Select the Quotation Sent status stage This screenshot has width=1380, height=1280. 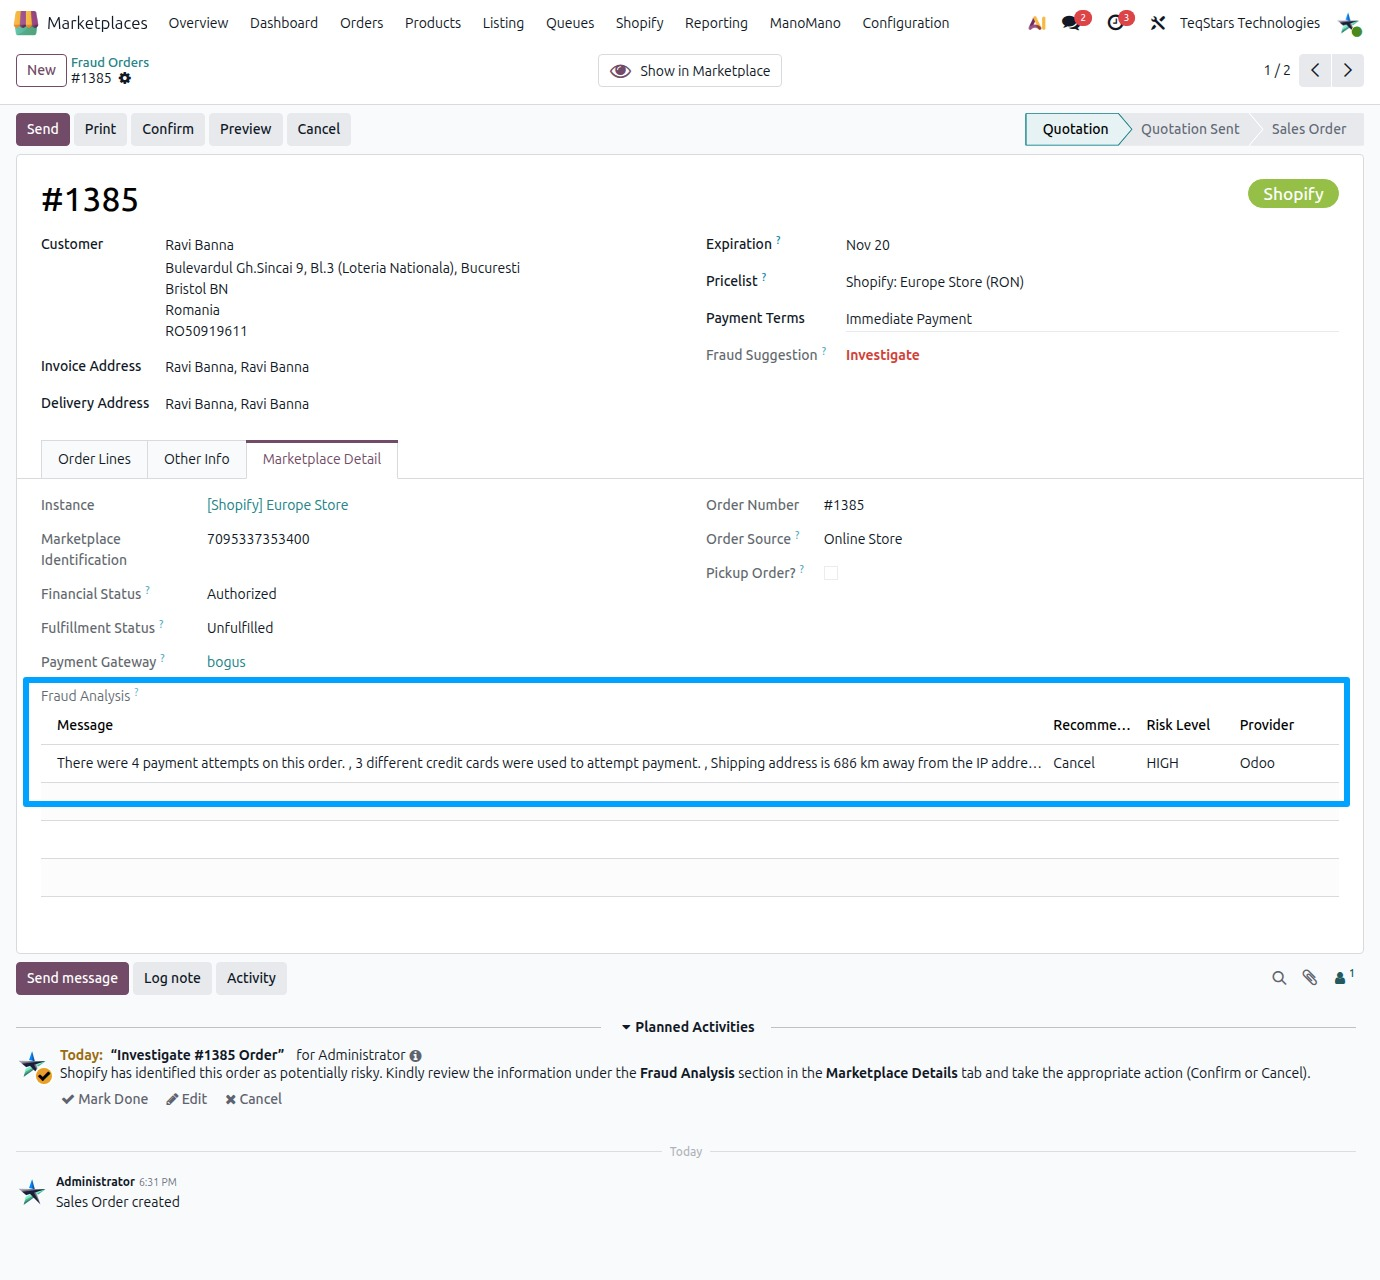click(1190, 129)
